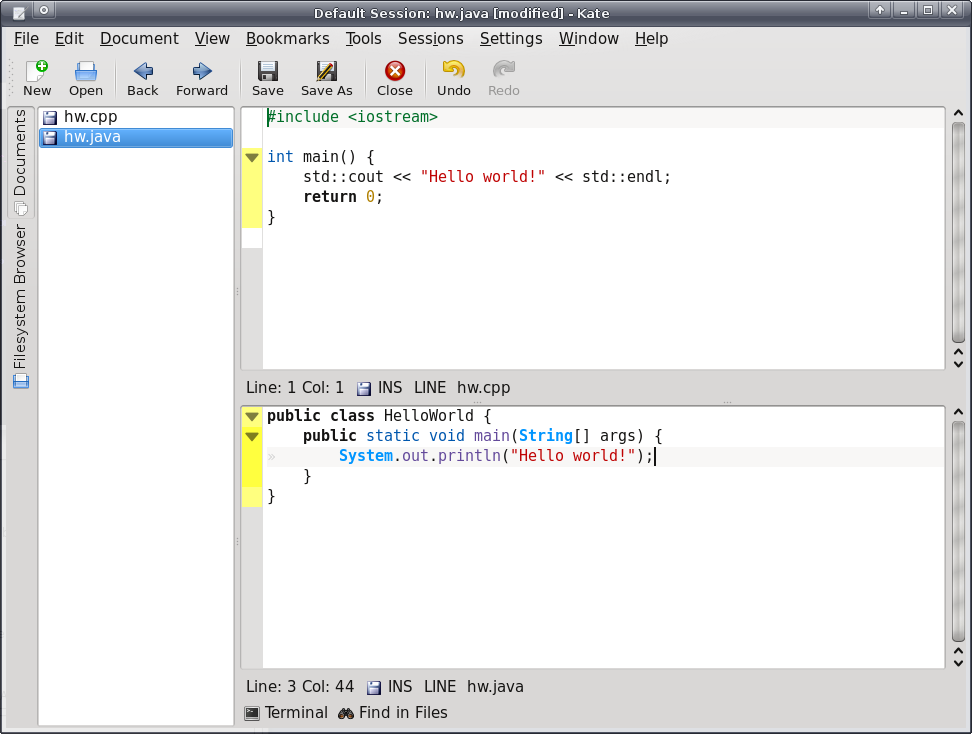The image size is (972, 734).
Task: Show the Documents side panel tab
Action: (x=20, y=162)
